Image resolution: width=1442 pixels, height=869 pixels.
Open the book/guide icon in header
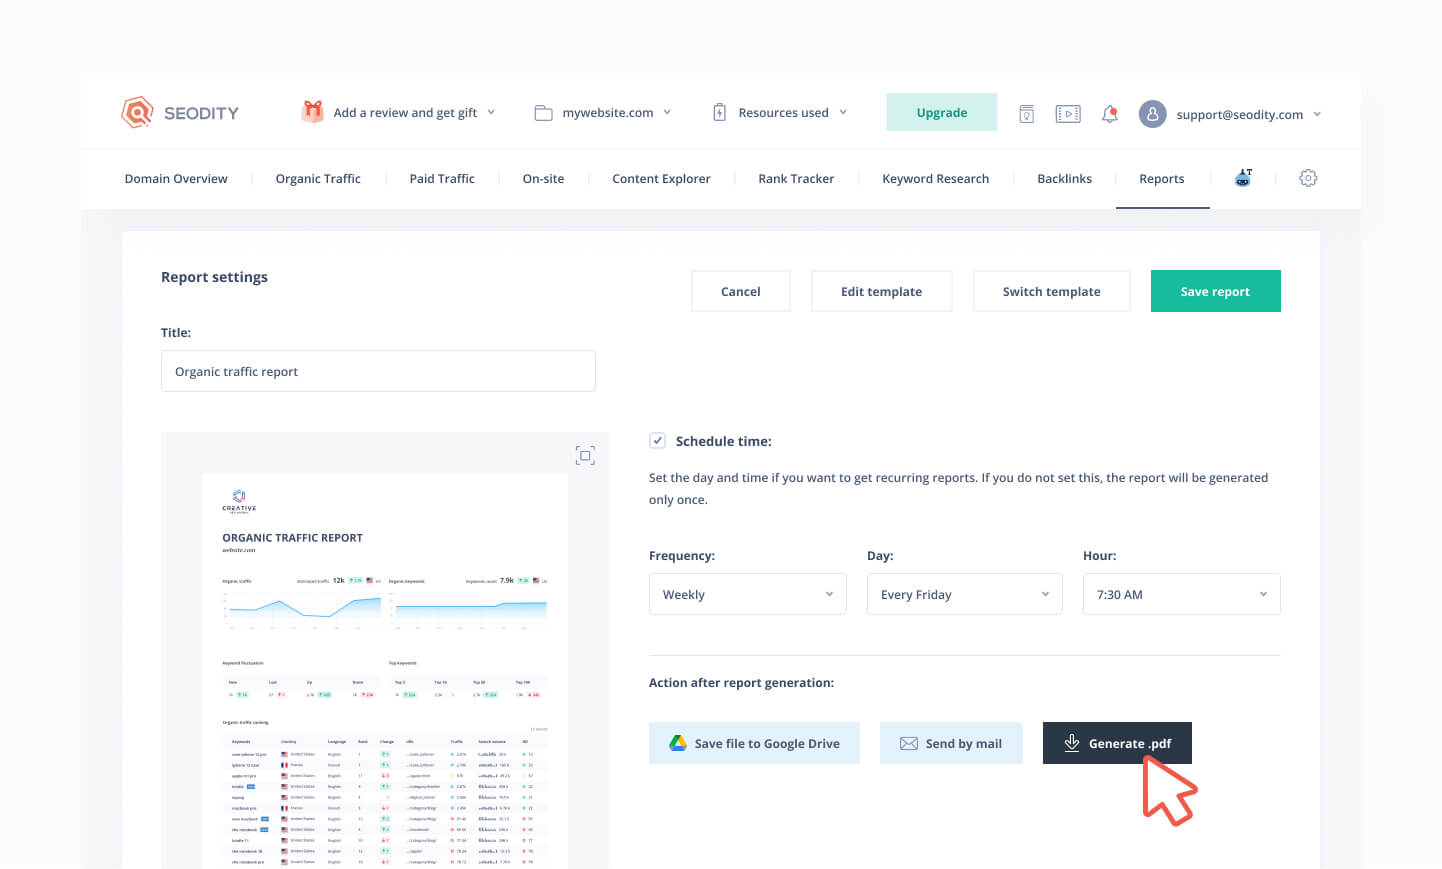click(1026, 114)
